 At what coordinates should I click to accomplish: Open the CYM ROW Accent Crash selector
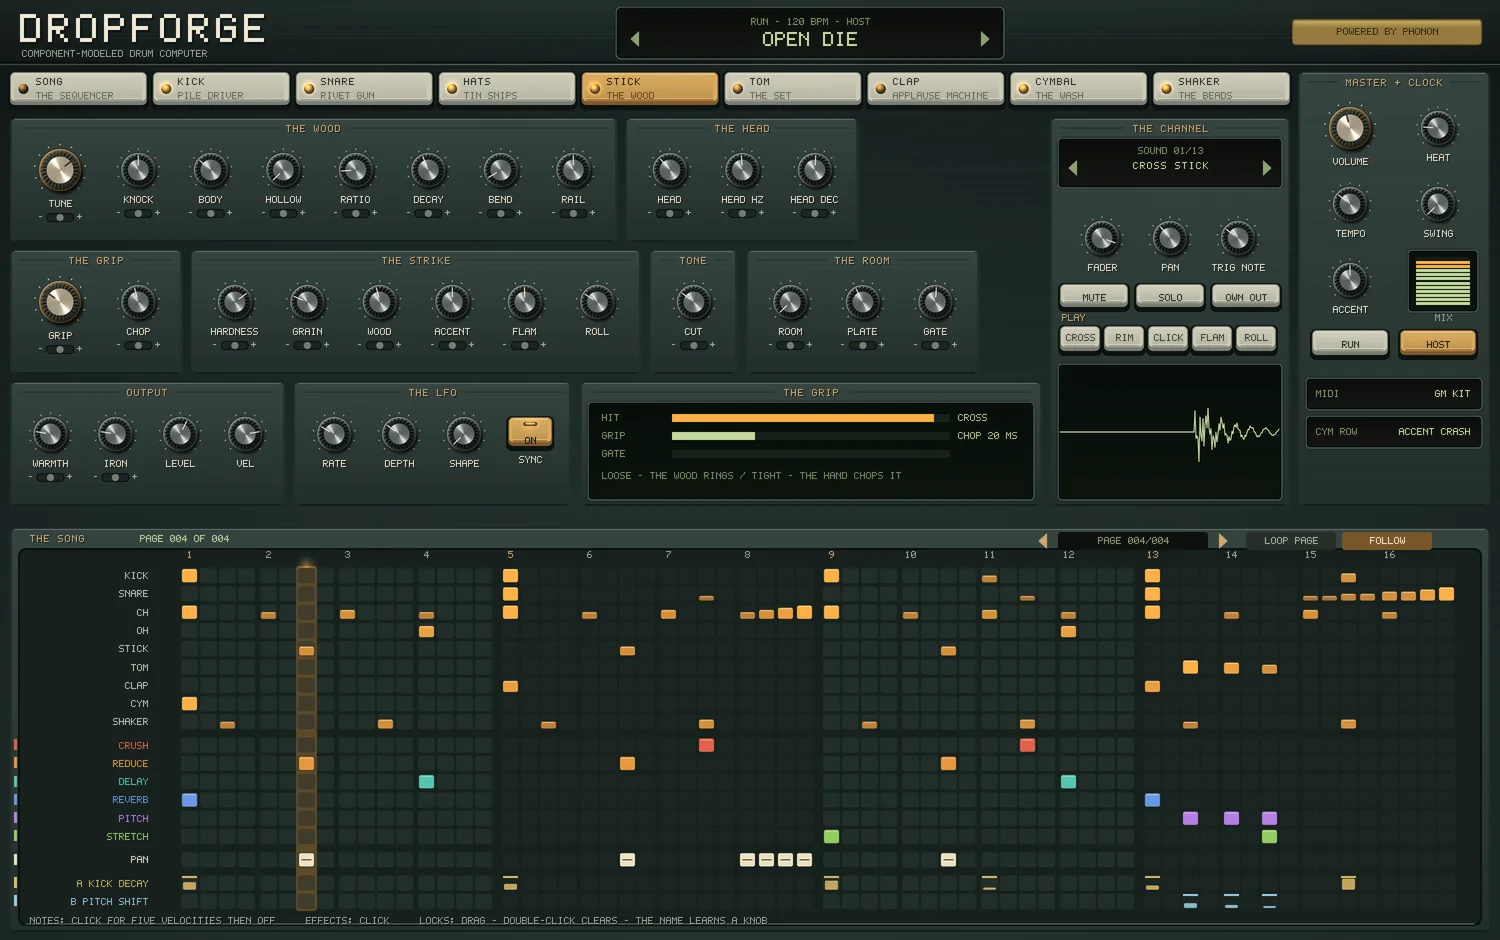pos(1394,432)
